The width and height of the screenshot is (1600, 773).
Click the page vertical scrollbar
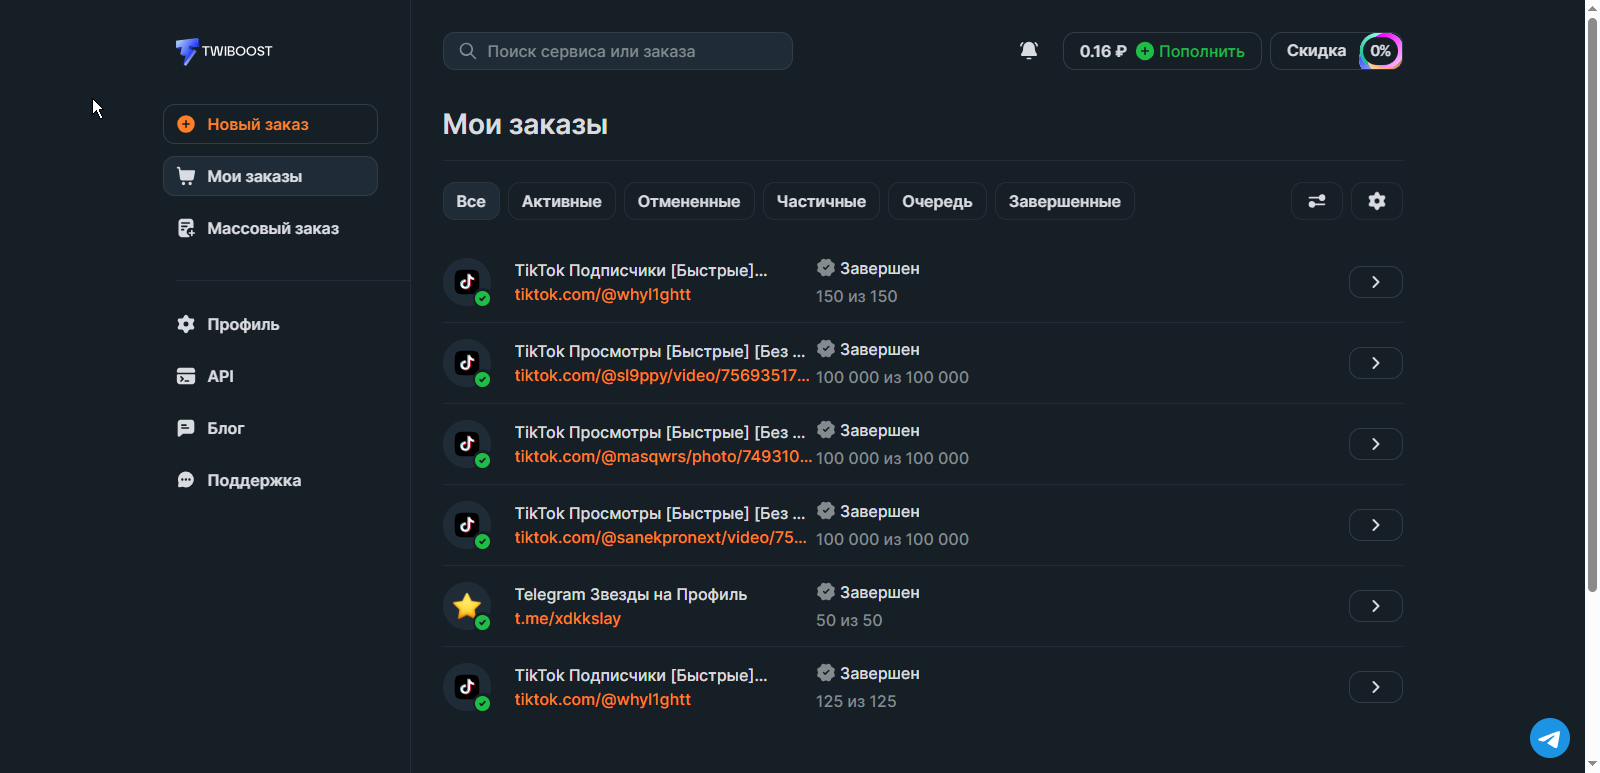1592,300
